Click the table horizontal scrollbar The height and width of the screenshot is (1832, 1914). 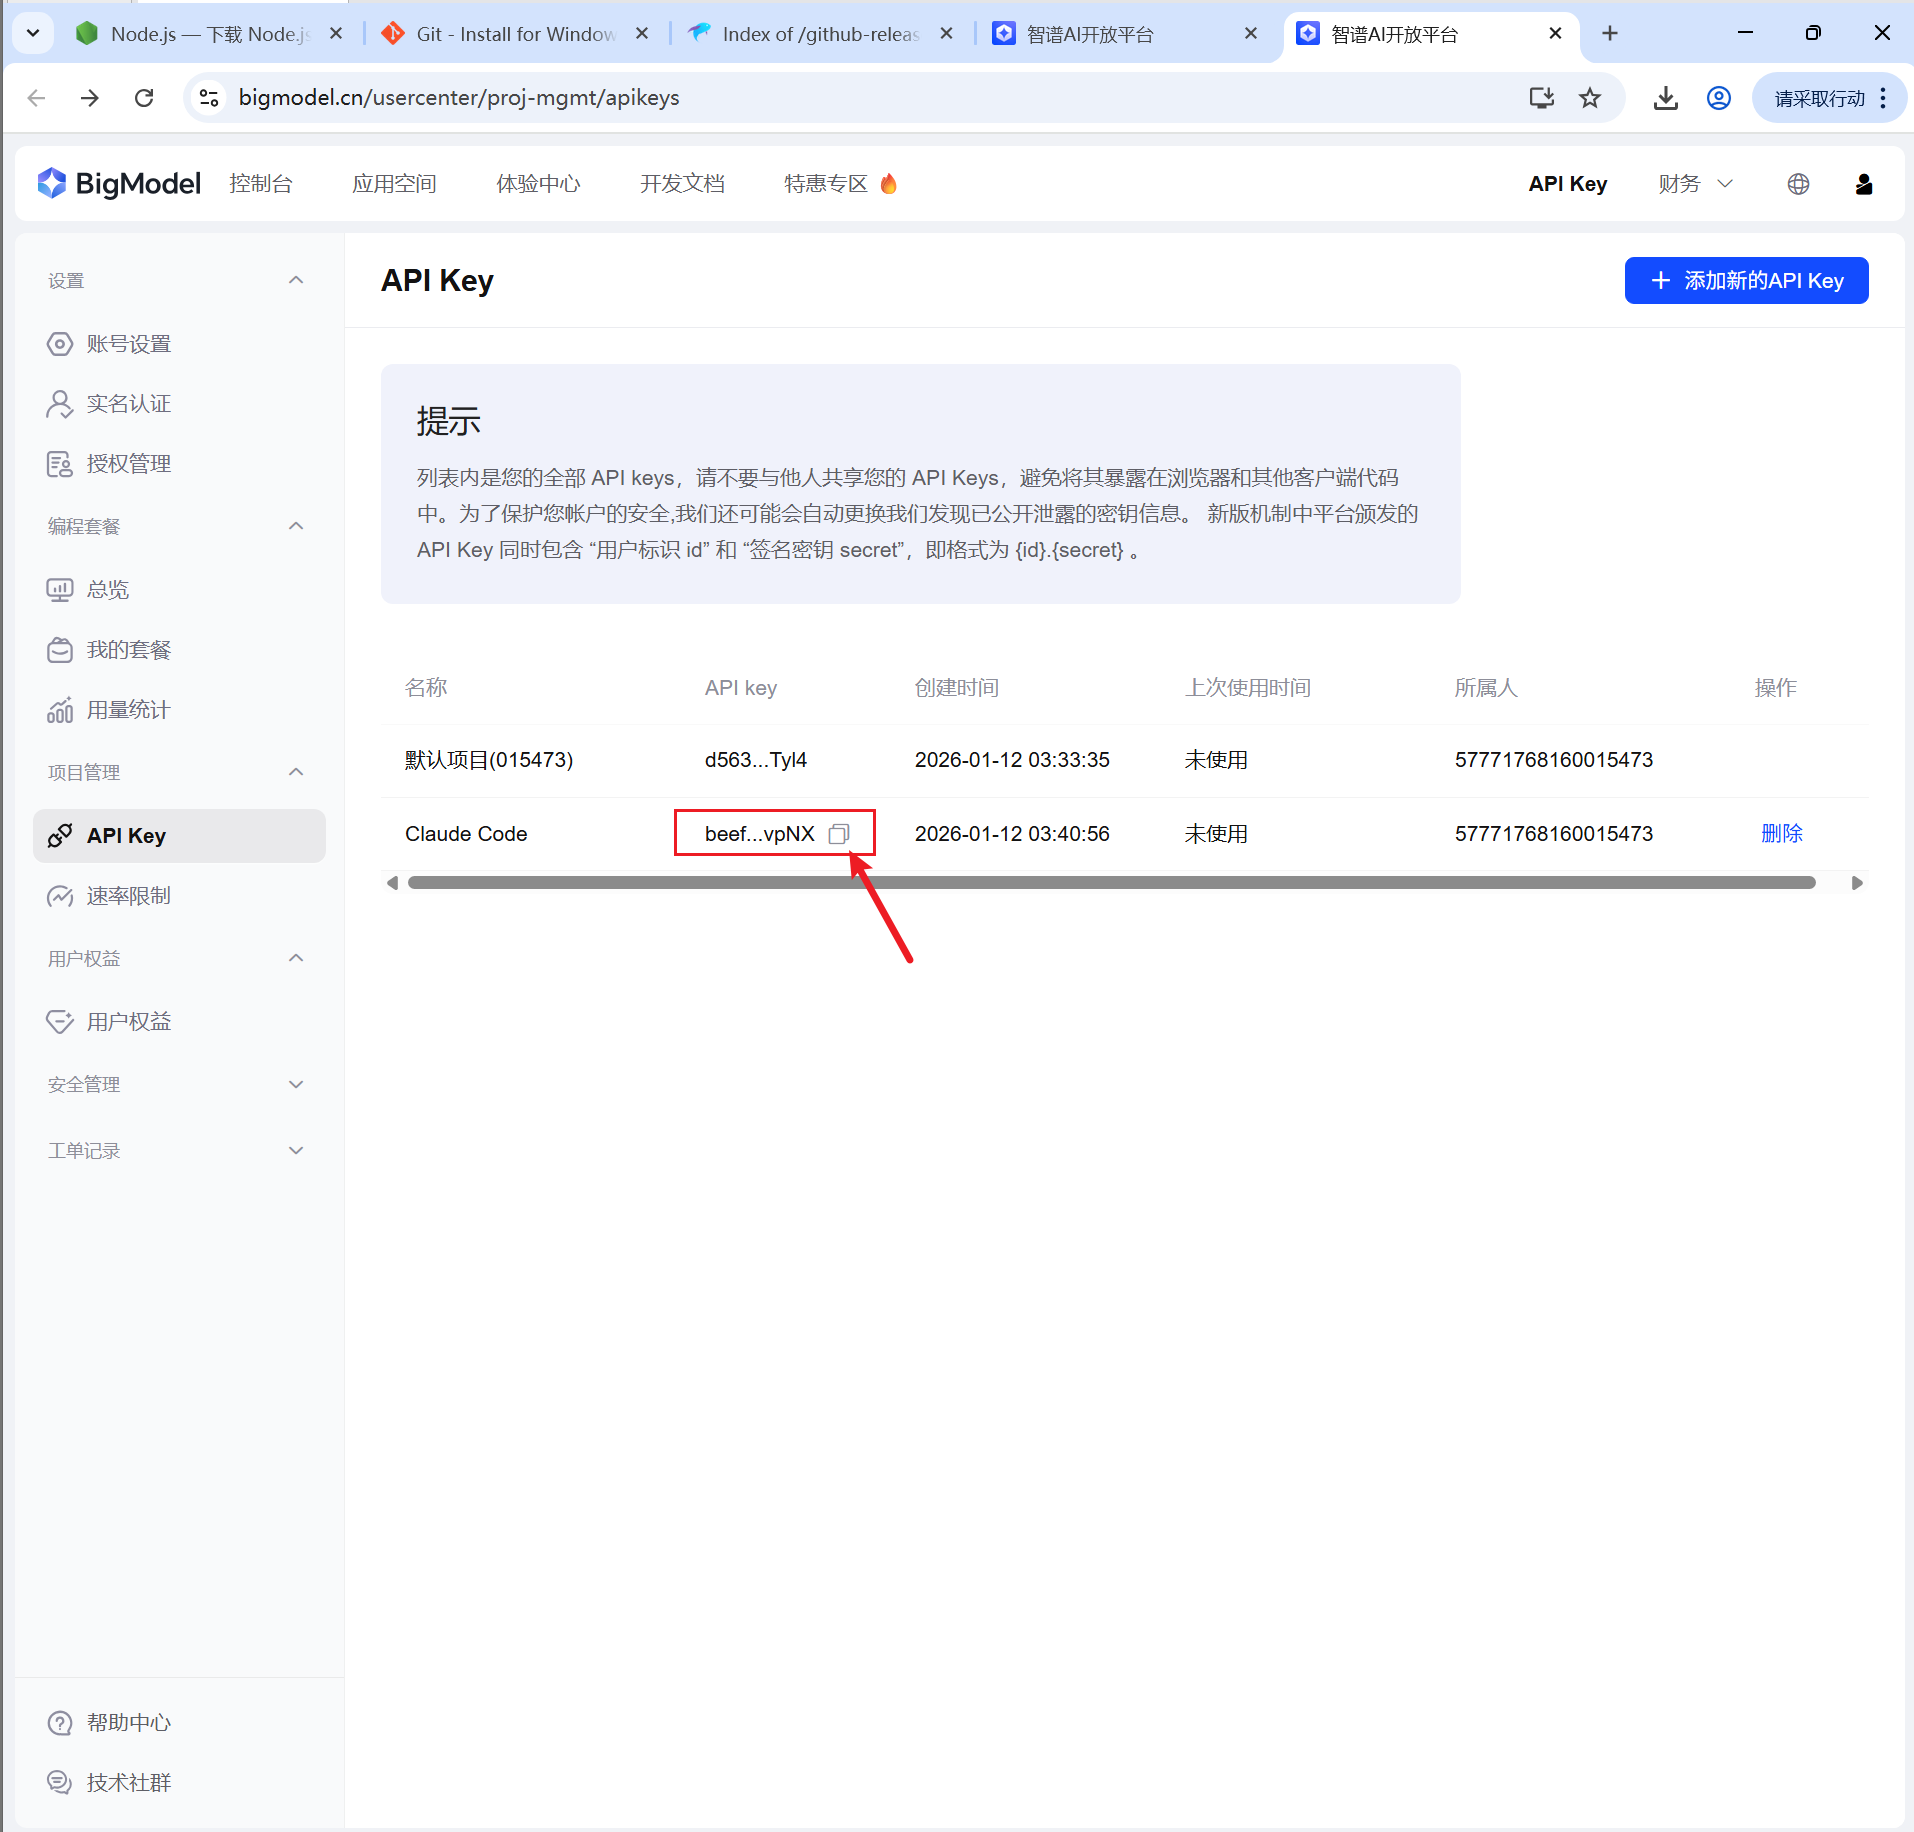coord(1110,883)
